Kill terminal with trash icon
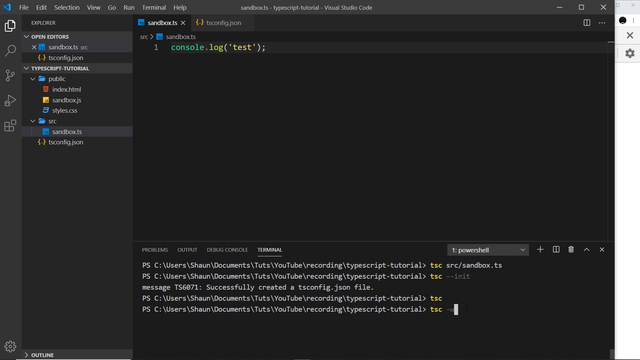The width and height of the screenshot is (640, 360). click(571, 249)
